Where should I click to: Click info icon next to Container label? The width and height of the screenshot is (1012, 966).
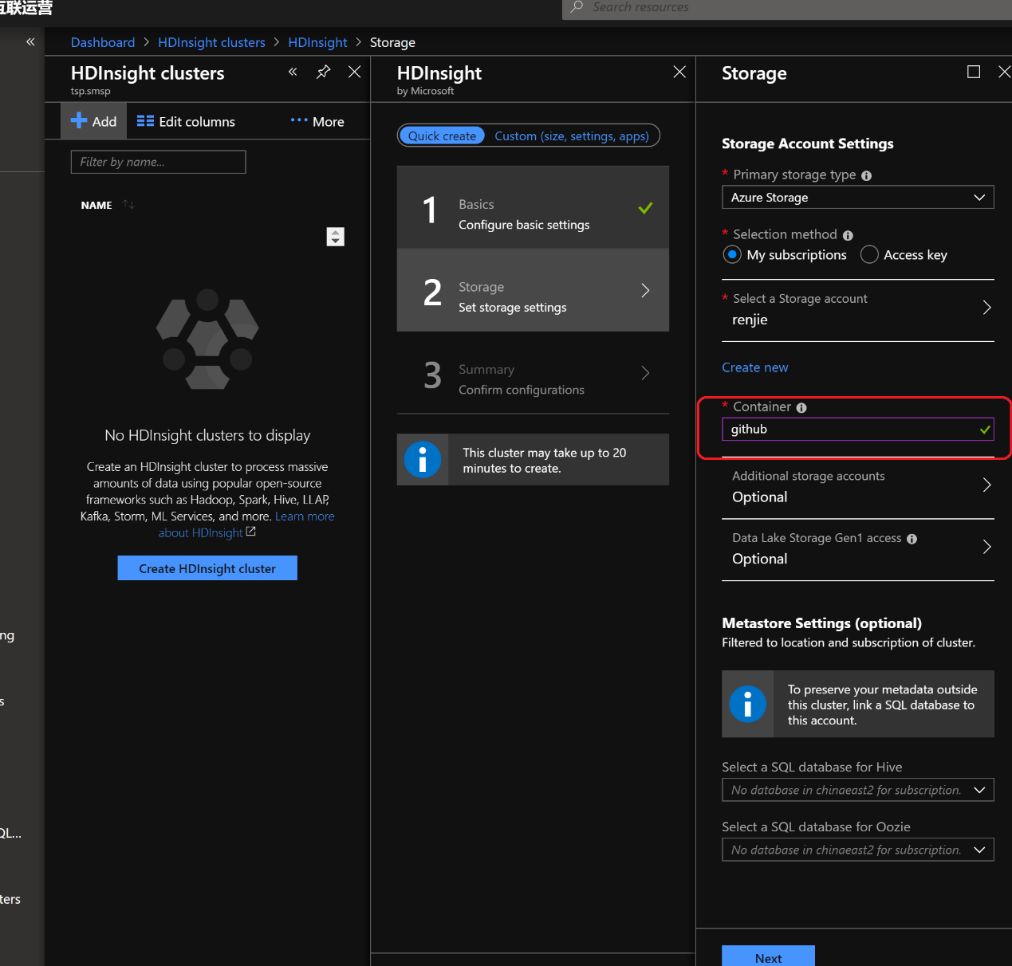coord(801,408)
